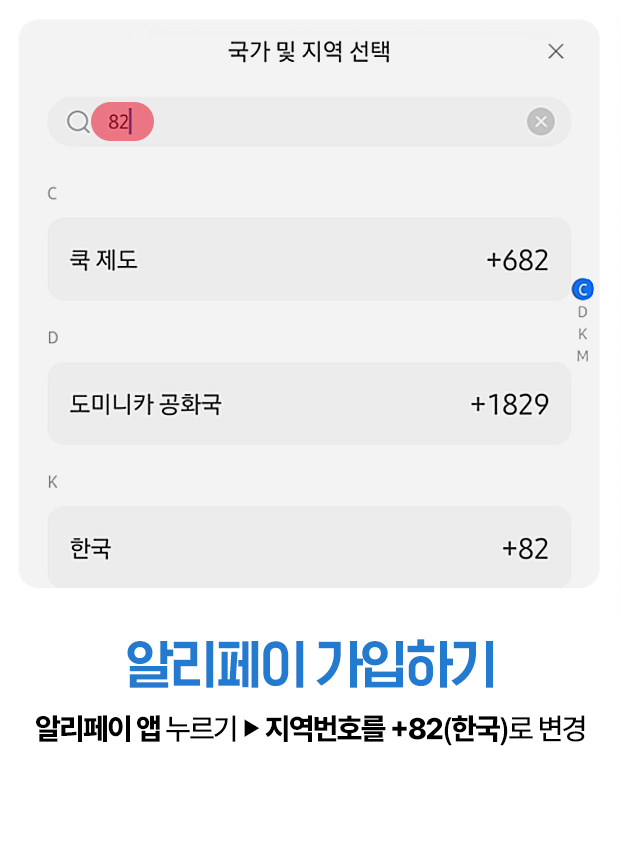Jump to letter K in side index
The image size is (621, 843).
[583, 334]
